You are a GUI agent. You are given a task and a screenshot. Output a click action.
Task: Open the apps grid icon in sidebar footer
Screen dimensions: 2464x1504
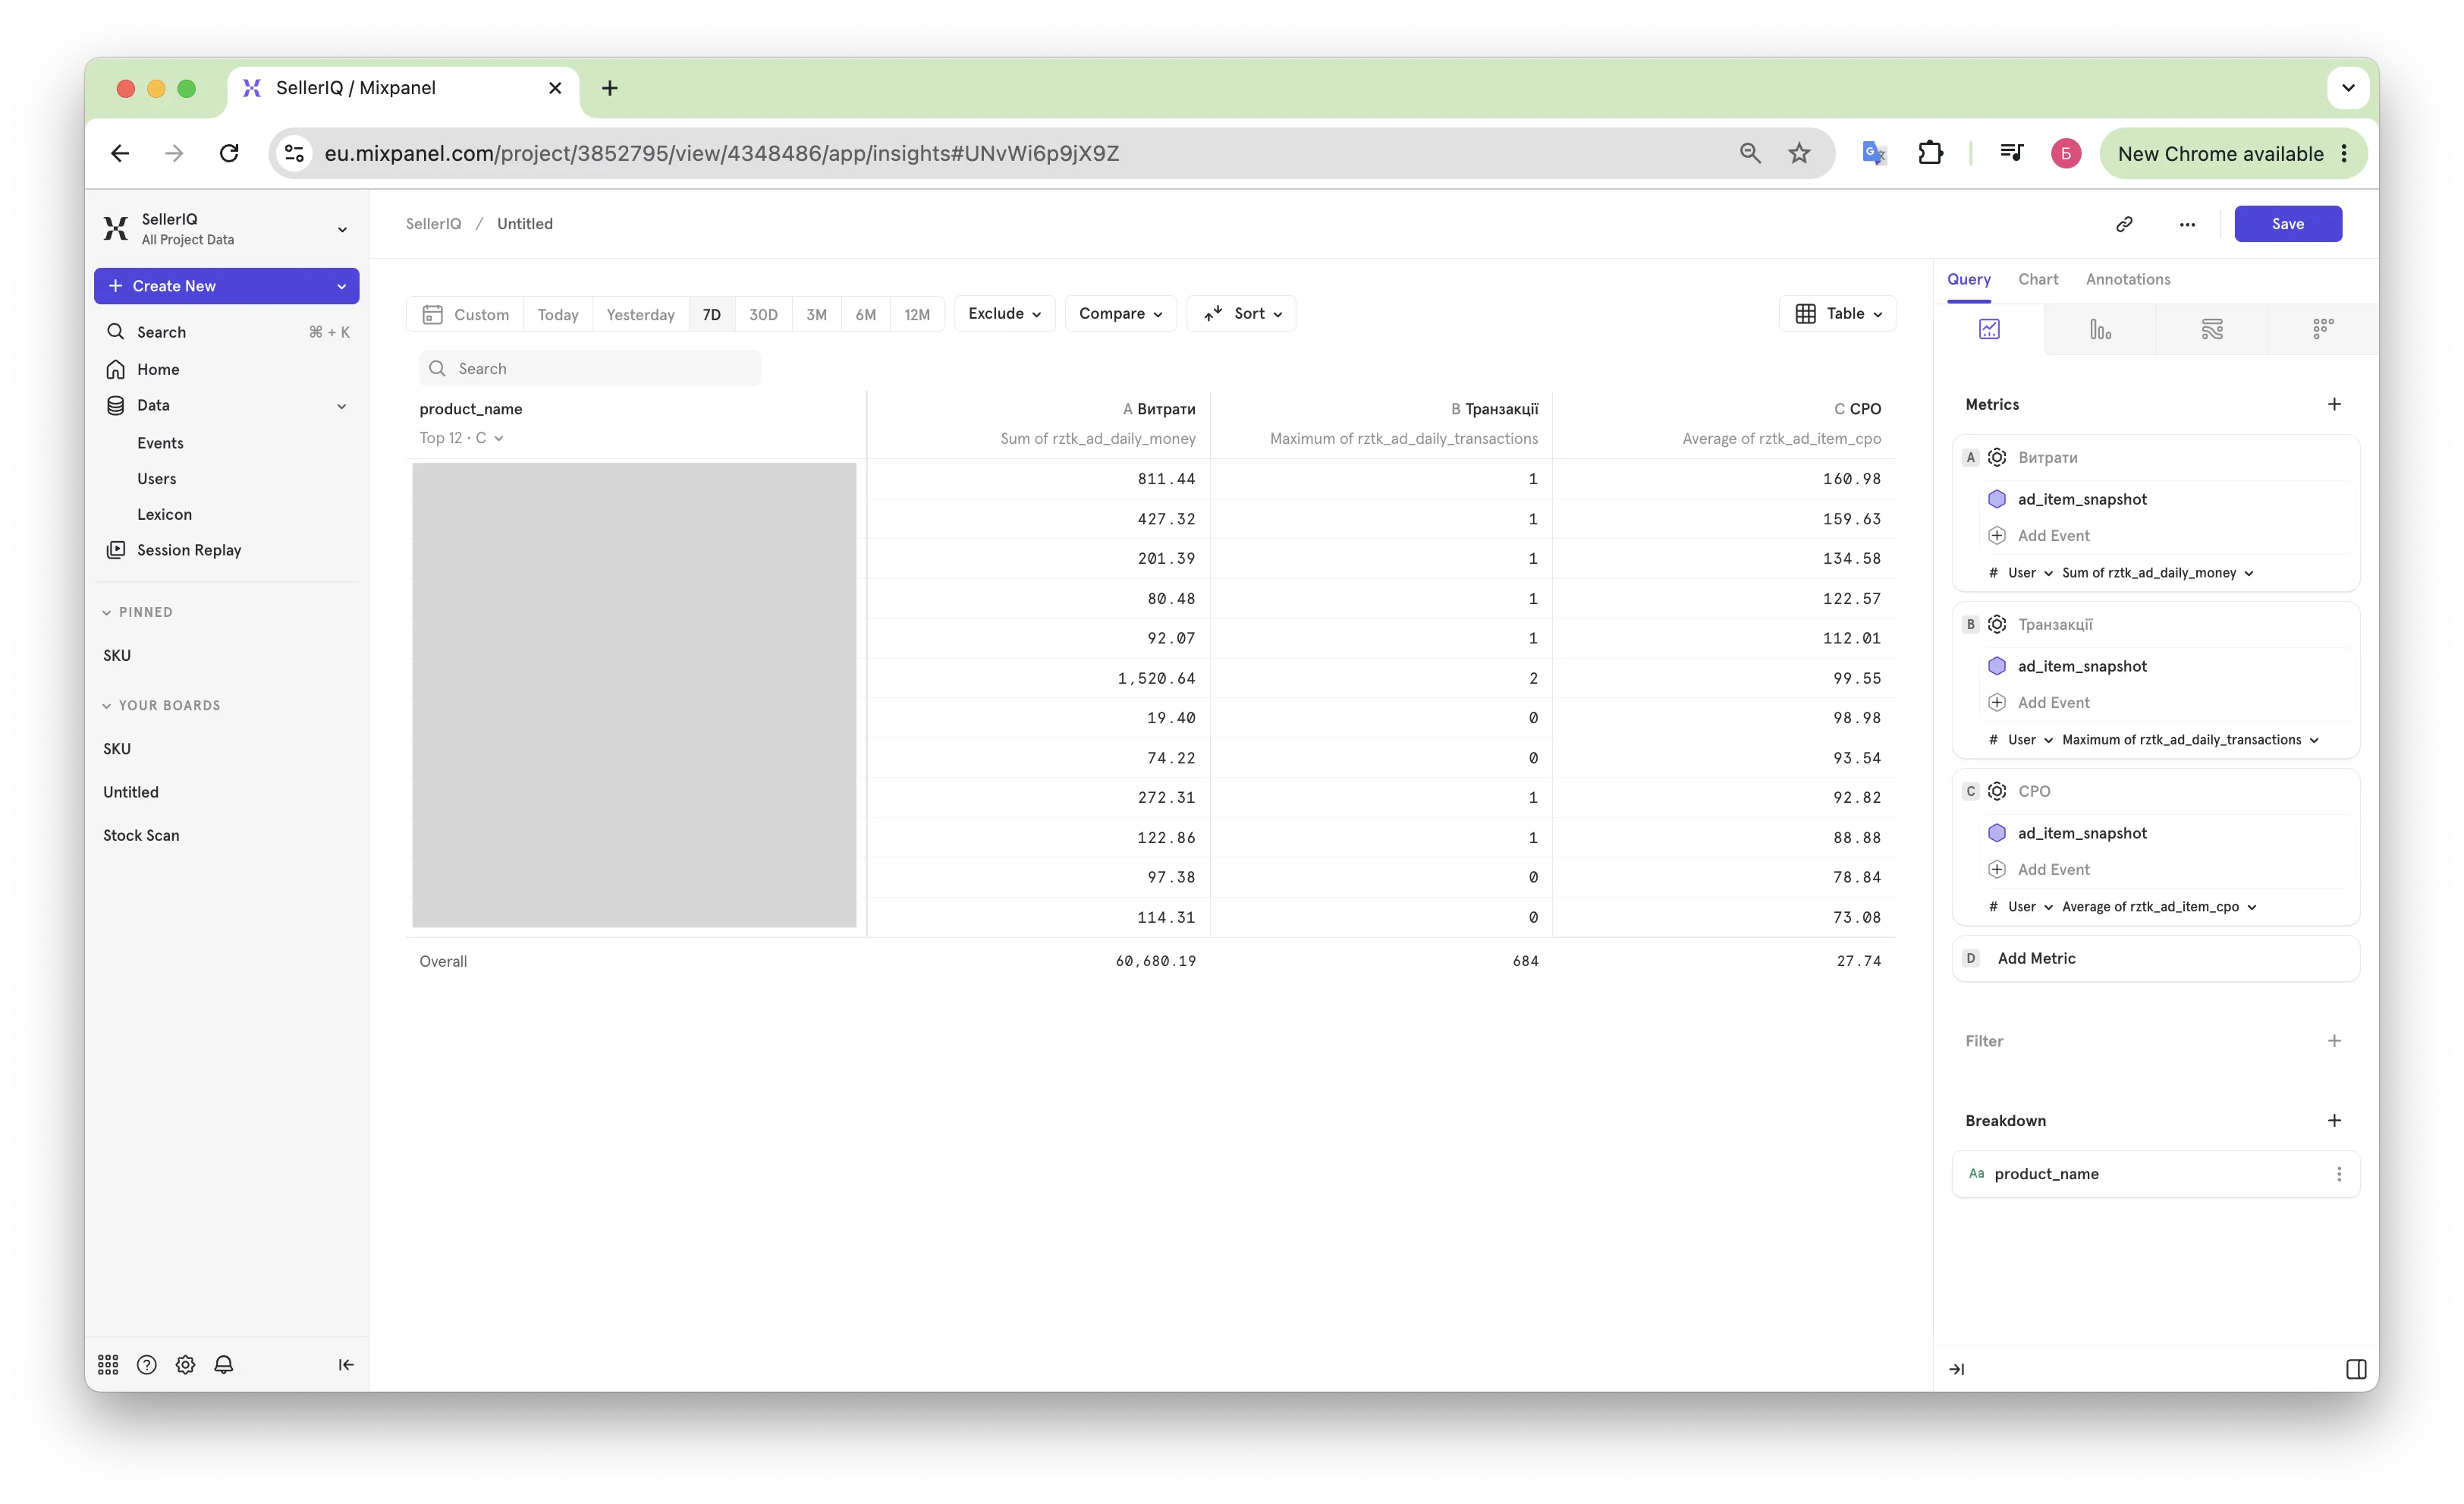click(x=108, y=1365)
